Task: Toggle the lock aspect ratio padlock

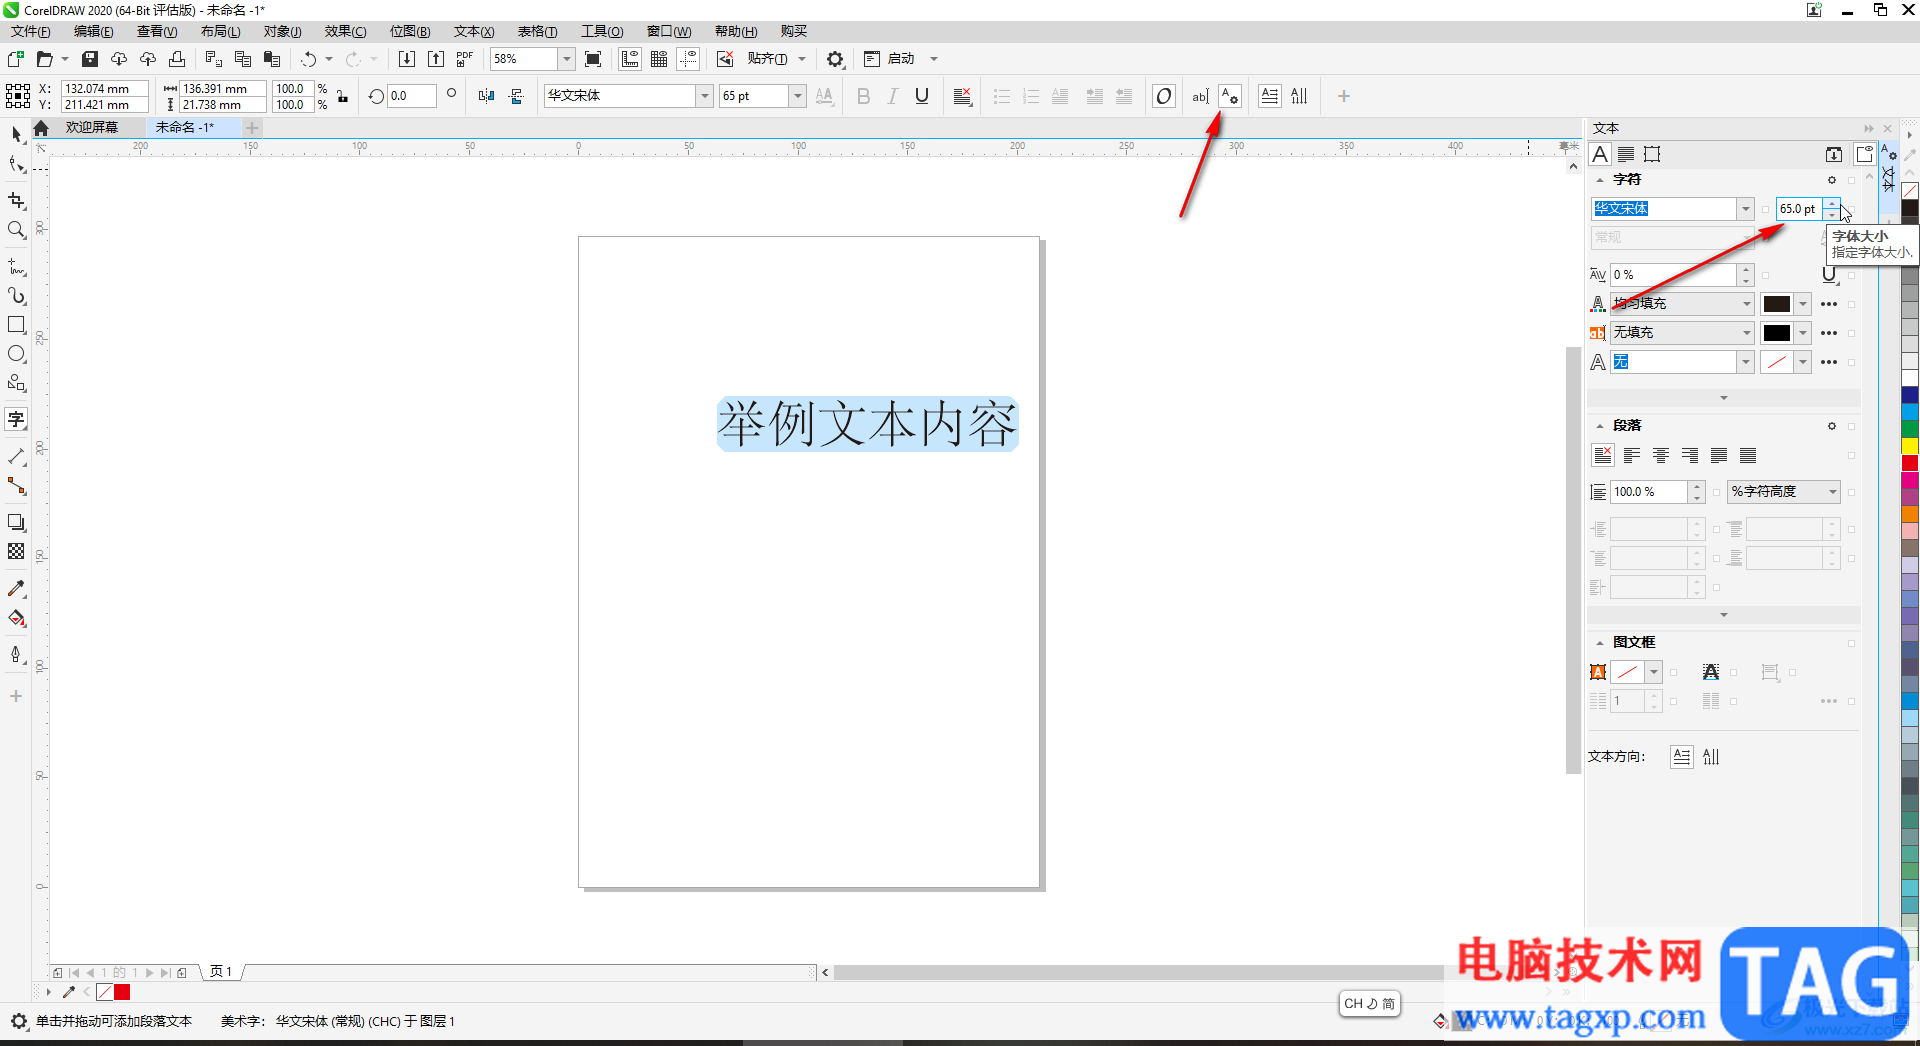Action: (343, 97)
